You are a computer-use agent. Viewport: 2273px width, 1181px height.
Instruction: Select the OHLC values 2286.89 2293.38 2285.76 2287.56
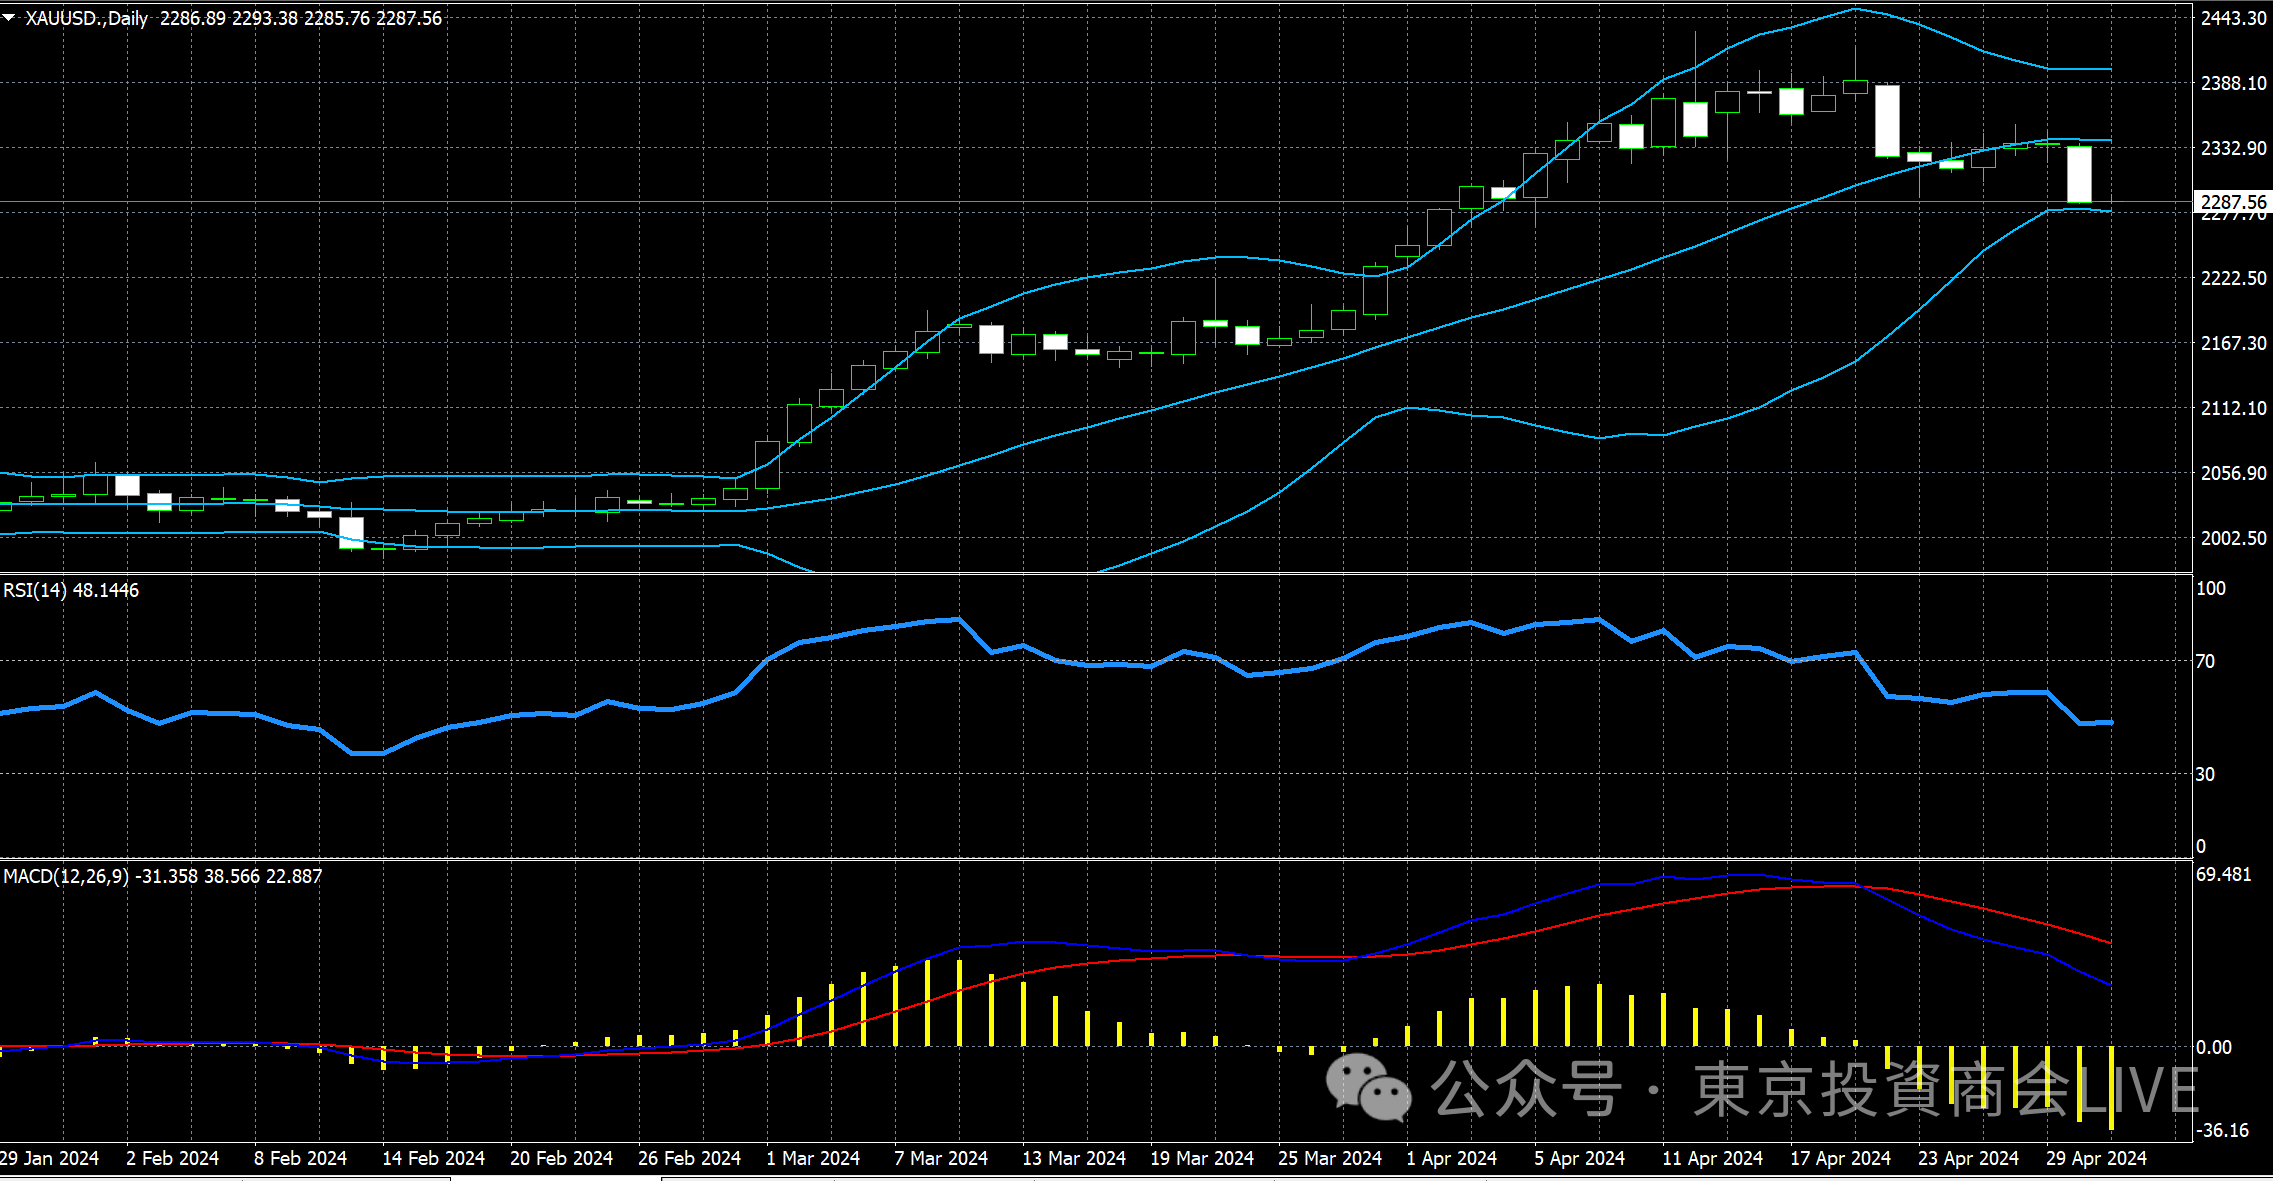301,18
